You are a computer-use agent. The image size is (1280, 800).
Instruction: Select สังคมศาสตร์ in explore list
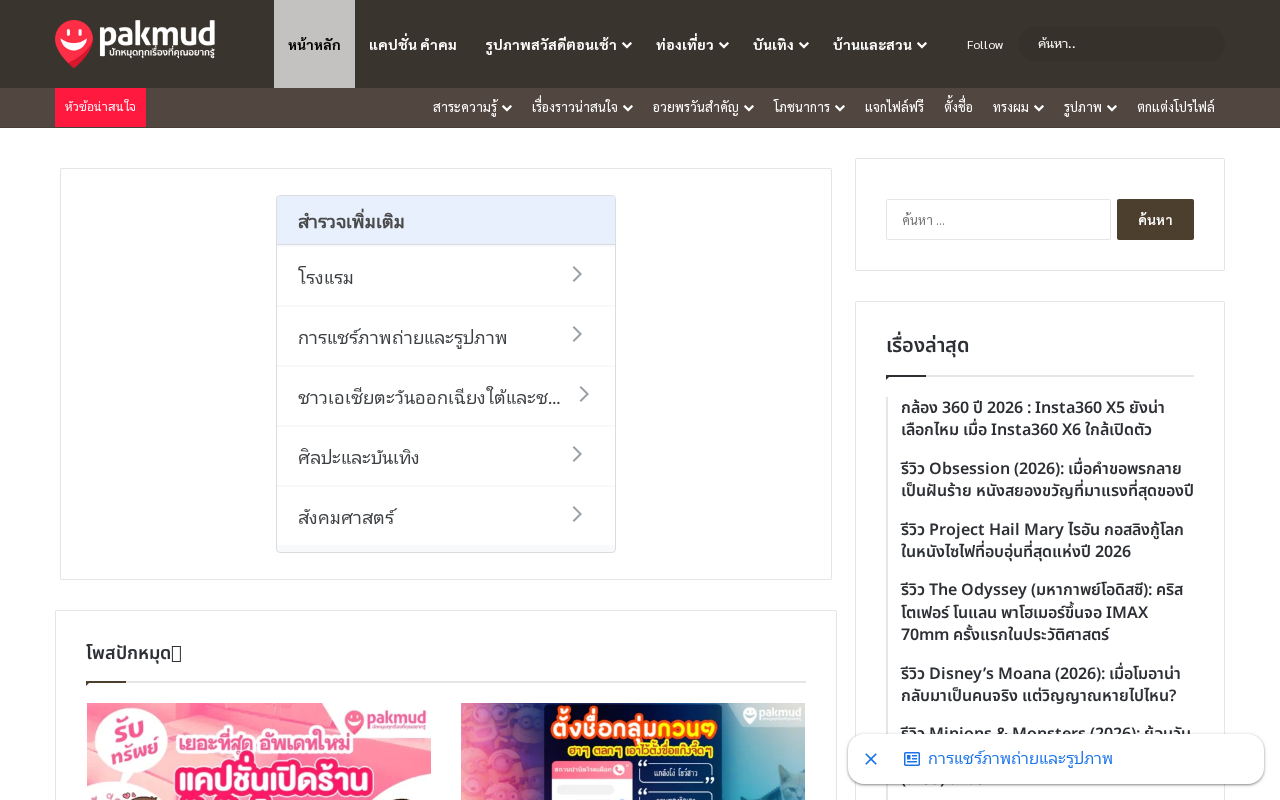[x=446, y=516]
